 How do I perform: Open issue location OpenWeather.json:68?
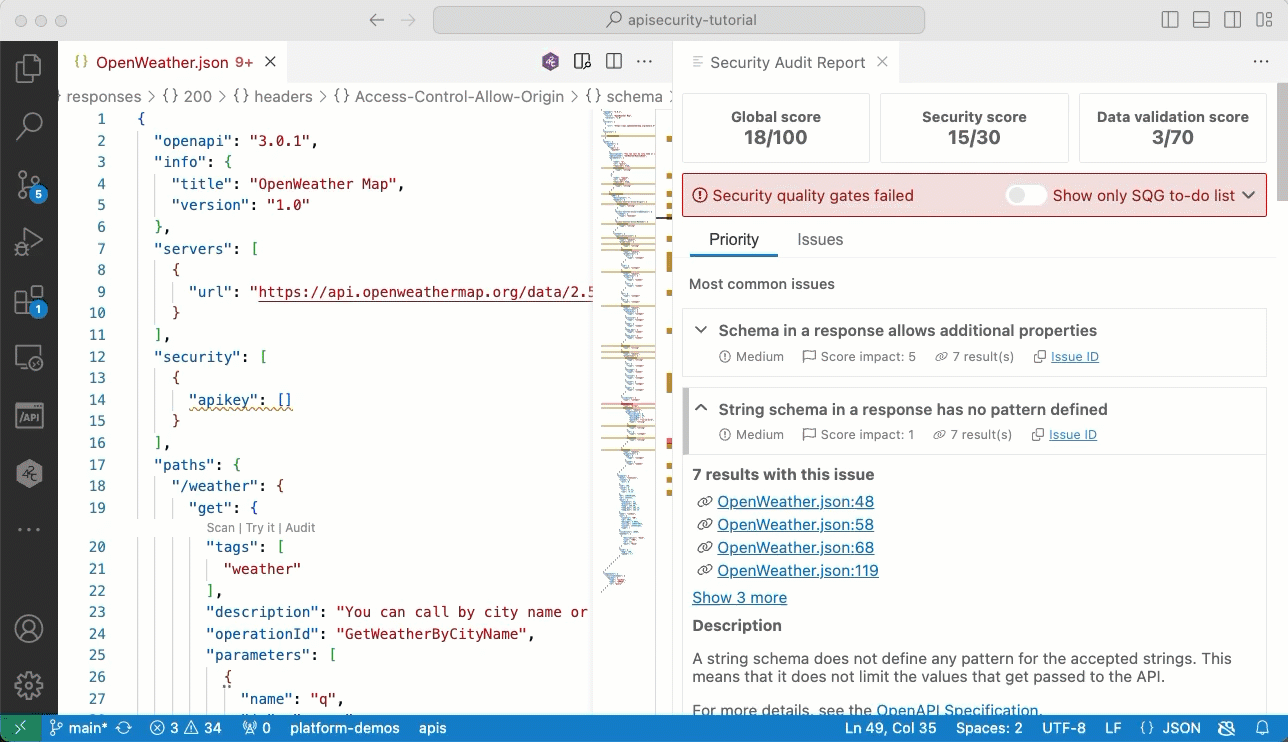click(795, 547)
